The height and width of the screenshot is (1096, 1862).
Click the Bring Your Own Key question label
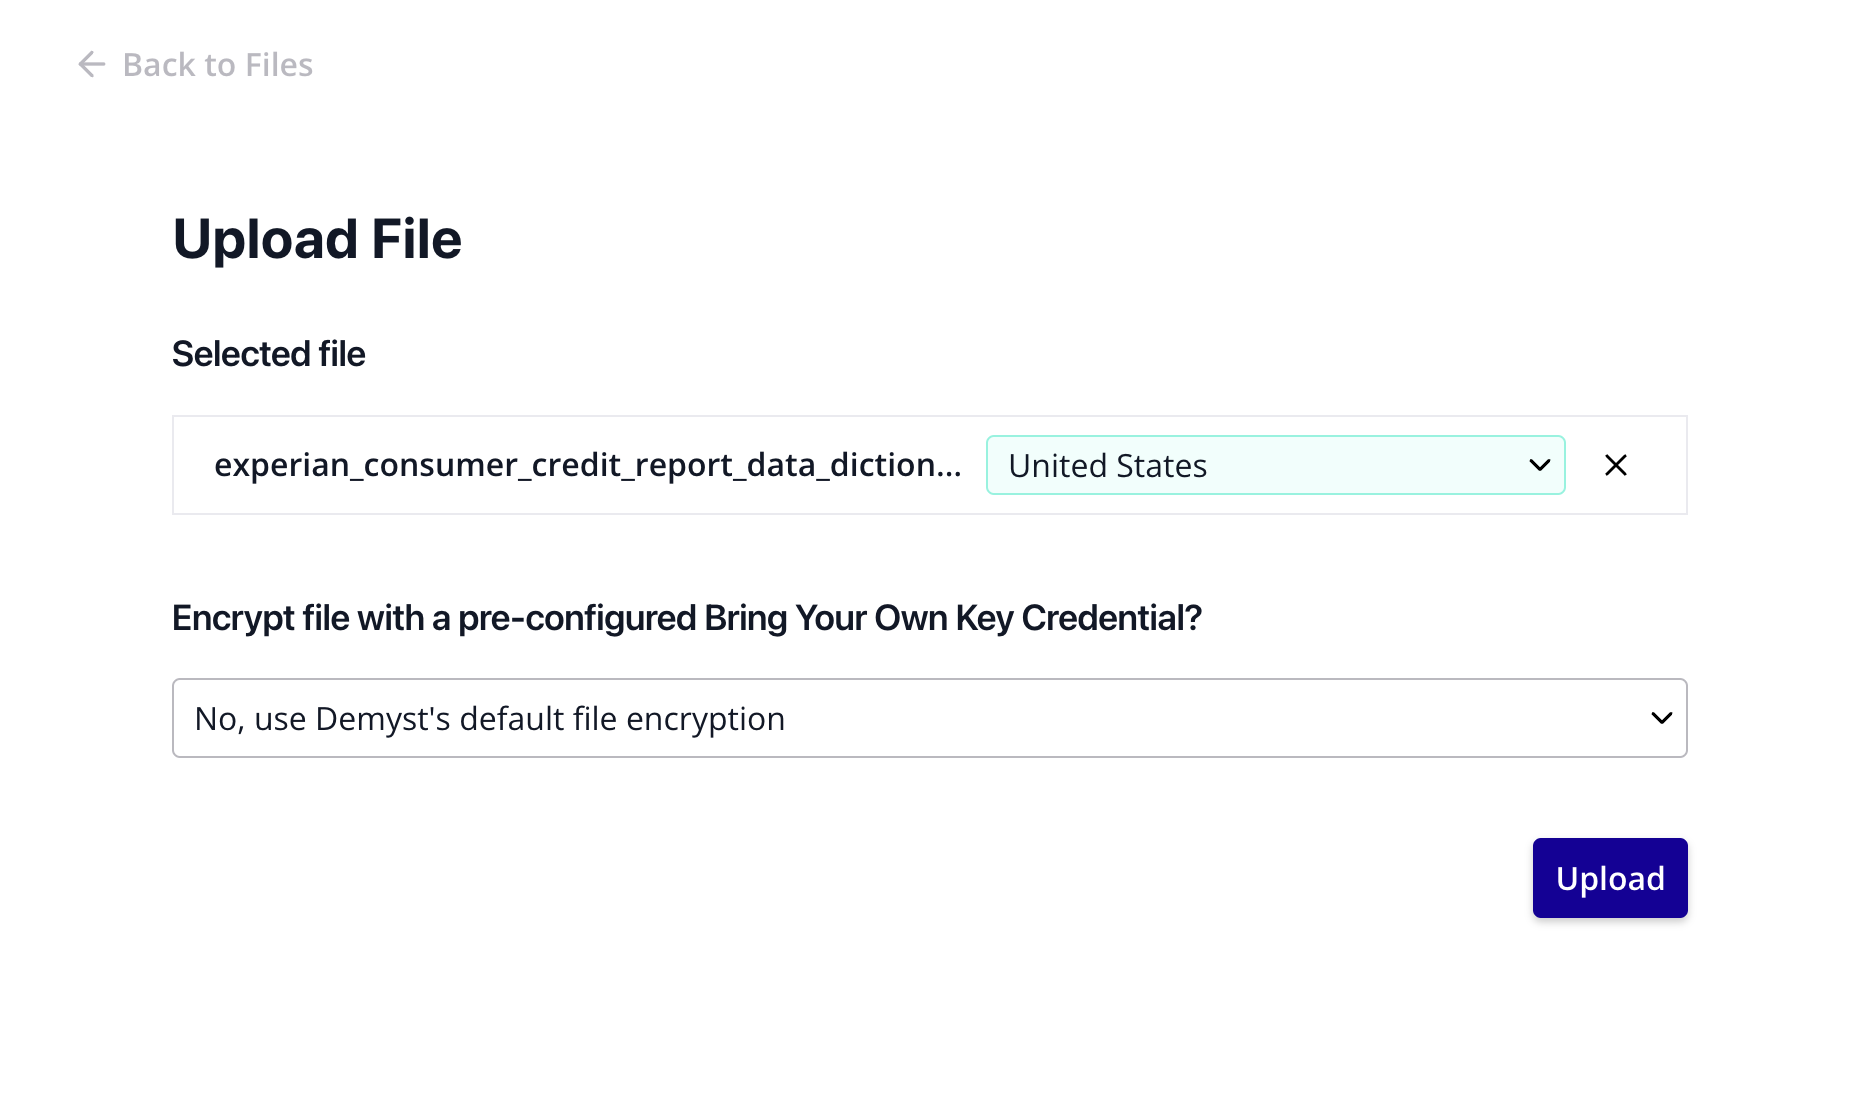(x=686, y=618)
